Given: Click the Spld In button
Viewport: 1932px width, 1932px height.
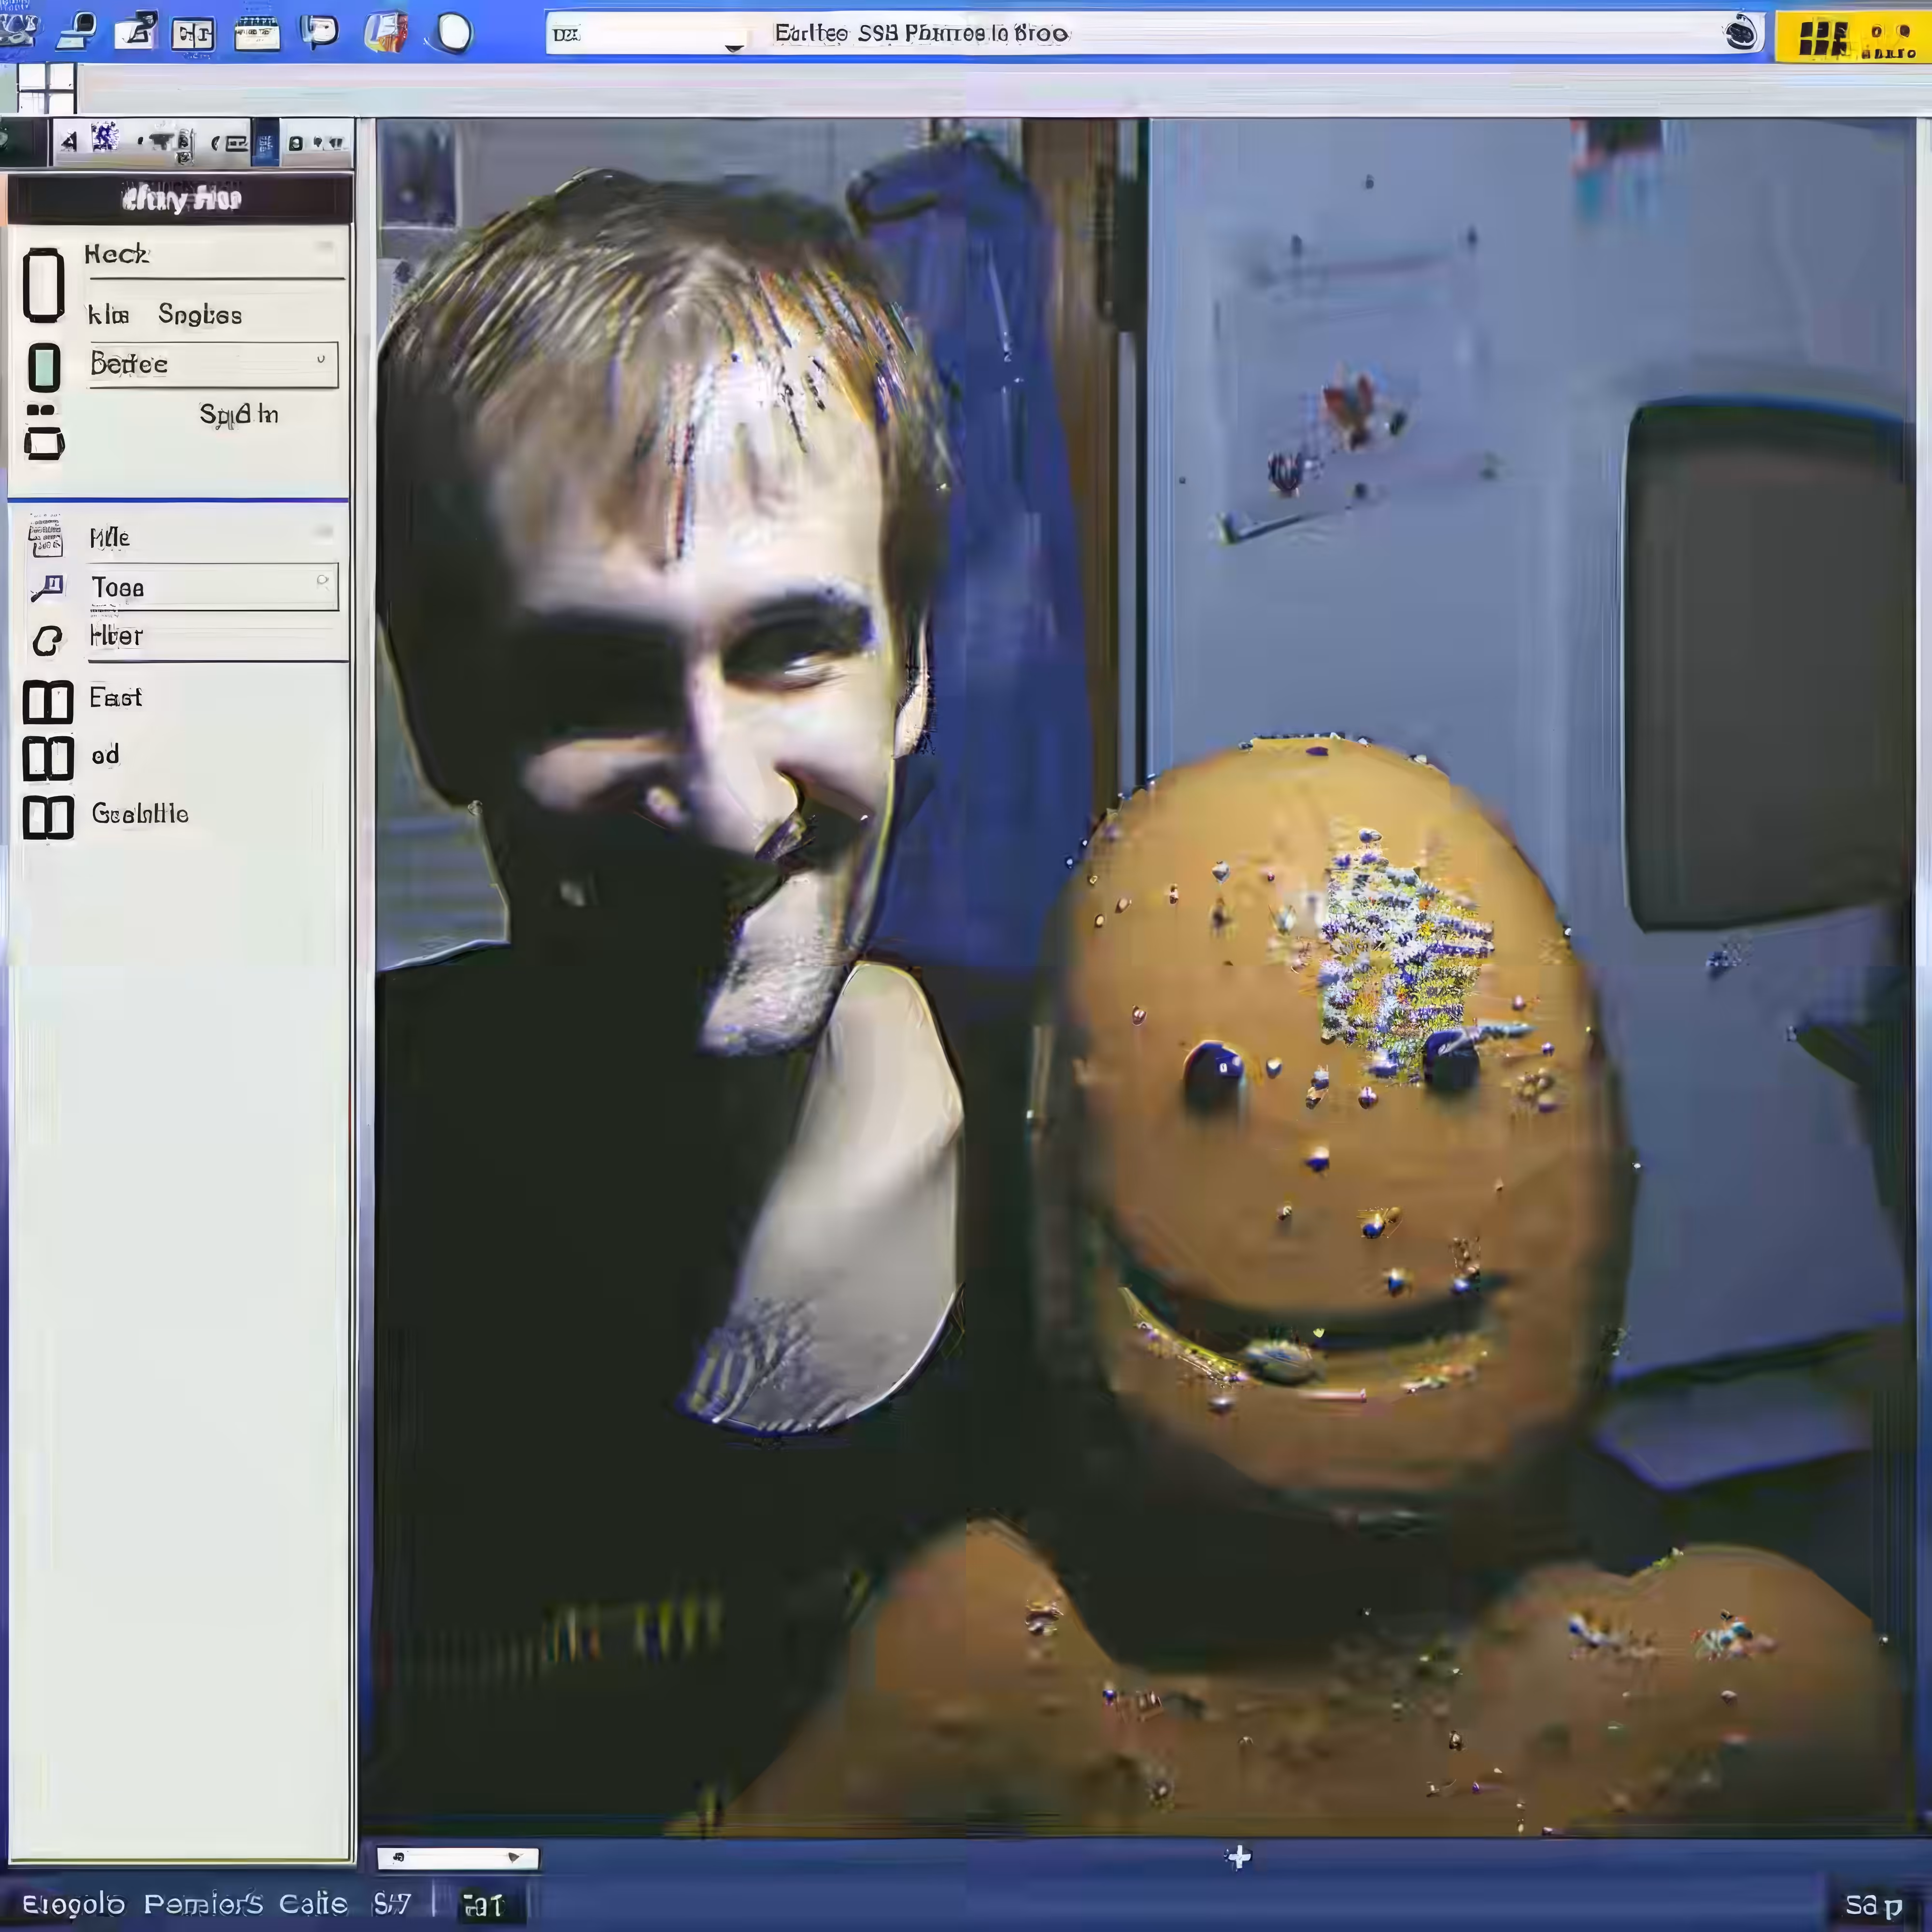Looking at the screenshot, I should point(239,414).
